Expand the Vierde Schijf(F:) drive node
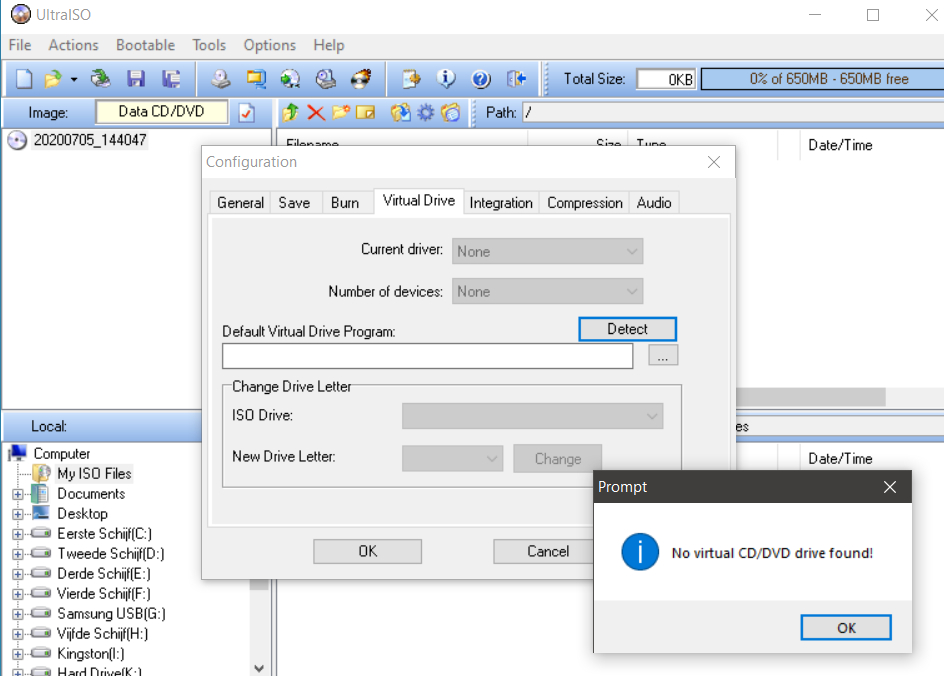 coord(17,594)
